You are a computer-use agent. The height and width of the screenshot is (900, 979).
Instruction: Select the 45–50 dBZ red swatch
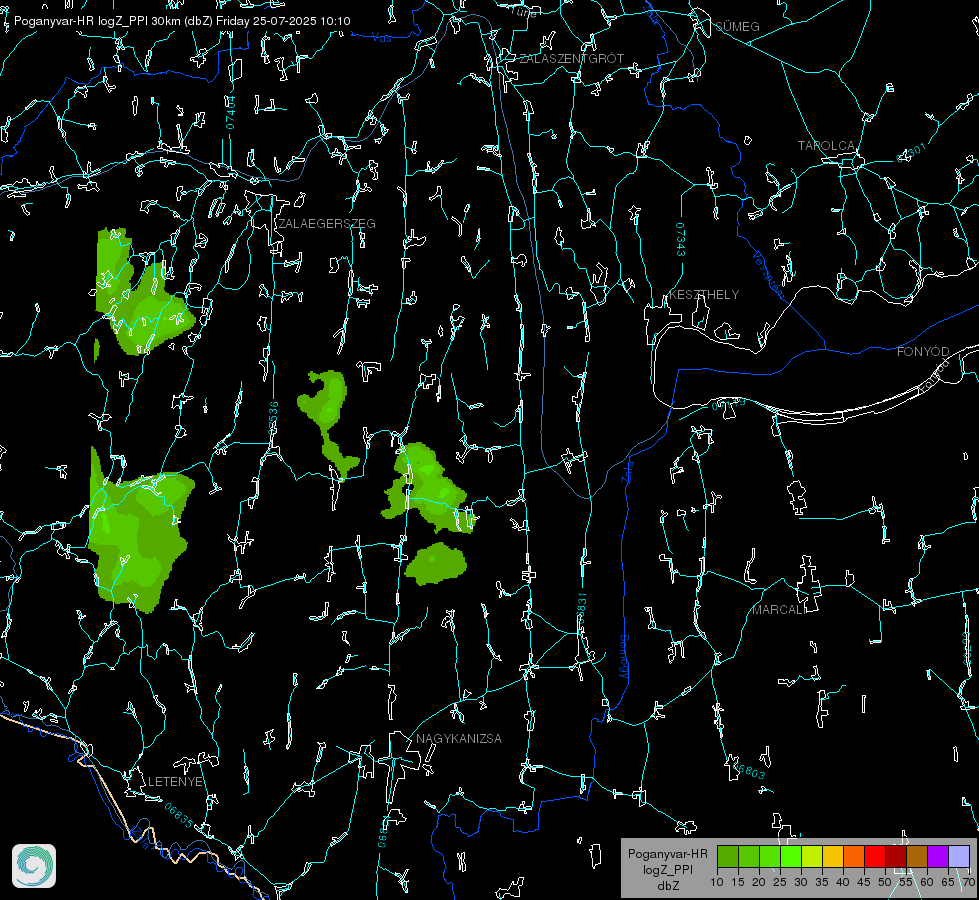click(875, 856)
